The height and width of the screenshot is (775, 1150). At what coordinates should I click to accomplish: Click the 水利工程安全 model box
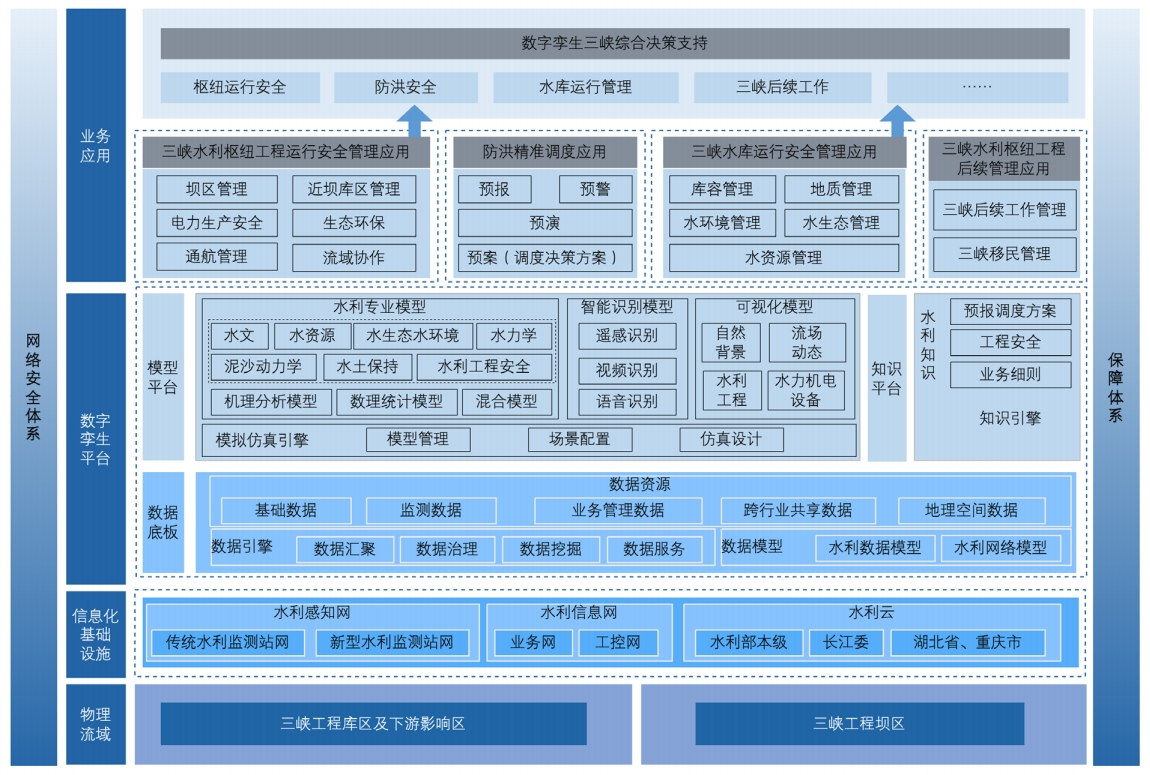pos(484,367)
